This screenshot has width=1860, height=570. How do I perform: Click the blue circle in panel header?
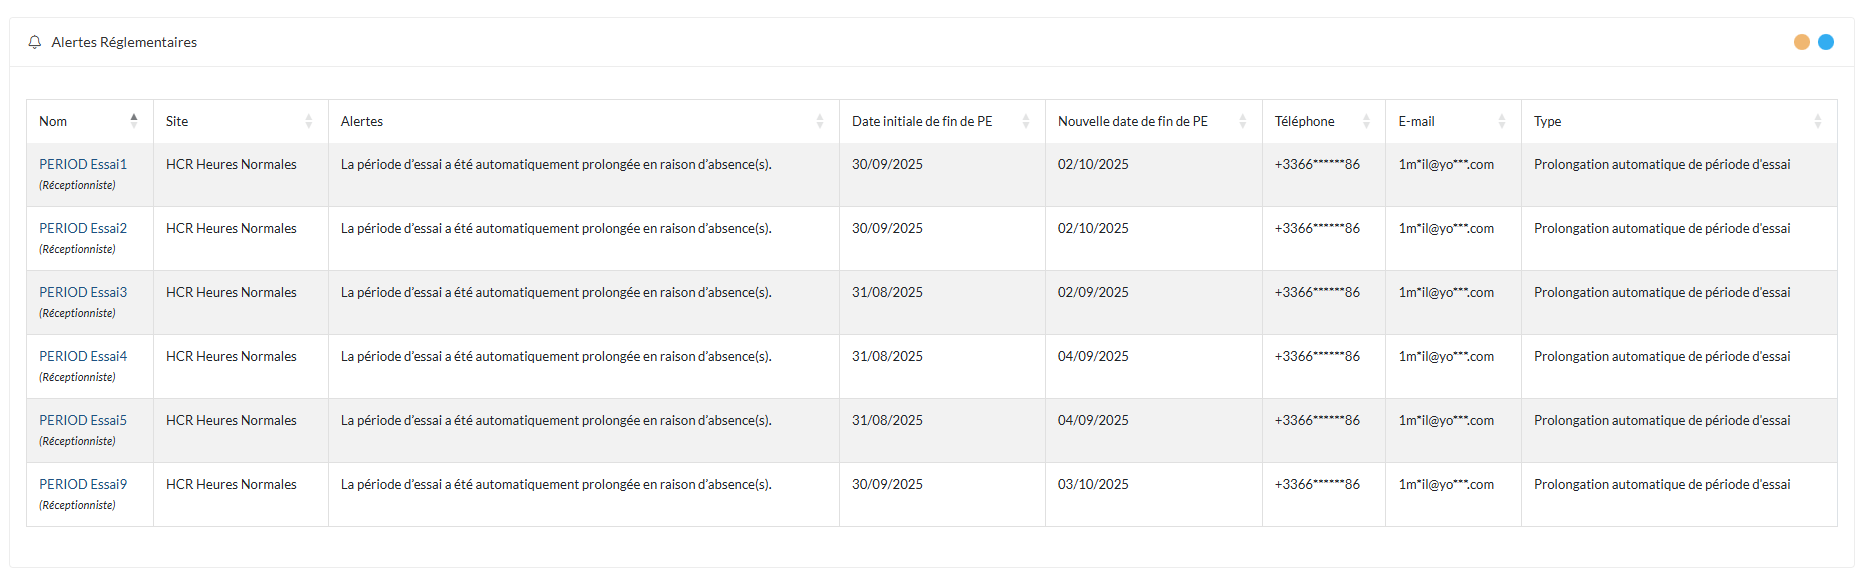point(1826,42)
